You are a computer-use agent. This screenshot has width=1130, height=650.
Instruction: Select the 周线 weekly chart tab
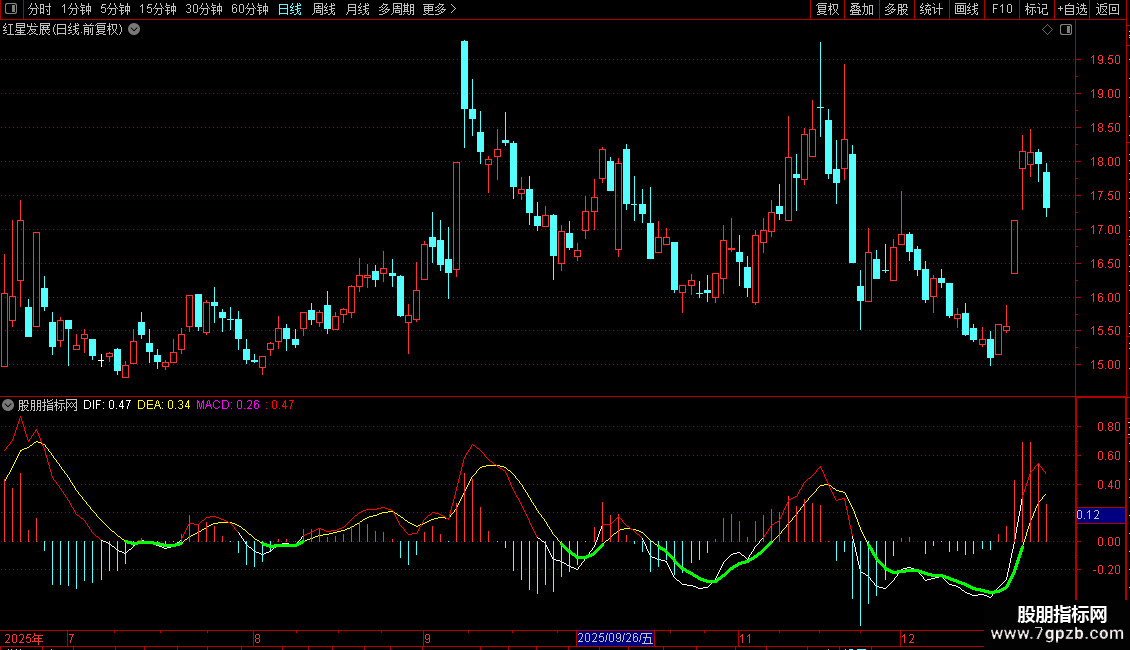(324, 9)
